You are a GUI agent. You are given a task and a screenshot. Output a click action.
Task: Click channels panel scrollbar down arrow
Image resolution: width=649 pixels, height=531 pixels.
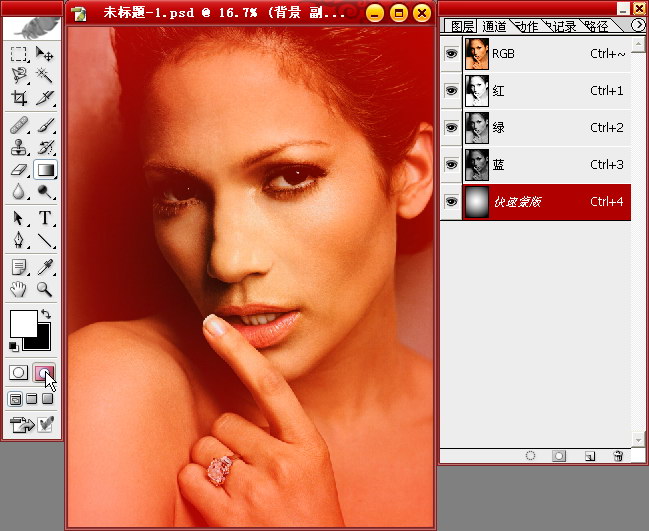(638, 440)
